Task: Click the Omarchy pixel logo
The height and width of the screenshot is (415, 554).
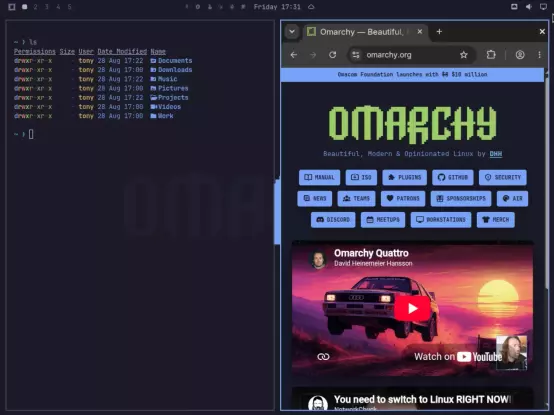Action: click(412, 124)
